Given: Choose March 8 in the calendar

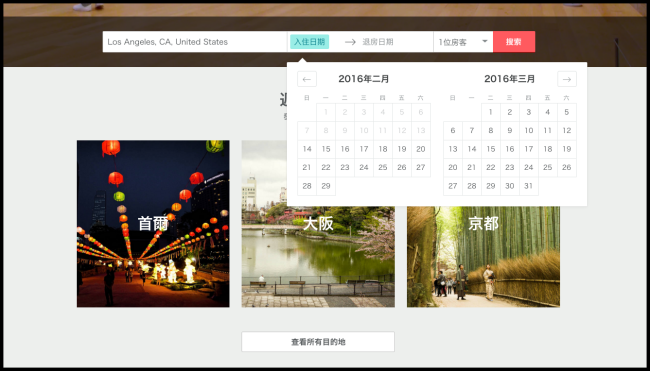Looking at the screenshot, I should coord(491,131).
